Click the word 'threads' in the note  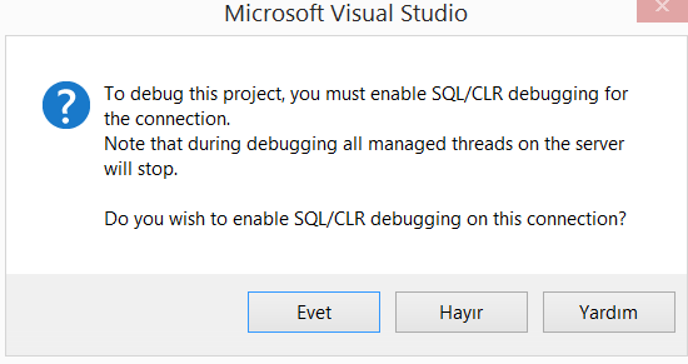point(482,144)
